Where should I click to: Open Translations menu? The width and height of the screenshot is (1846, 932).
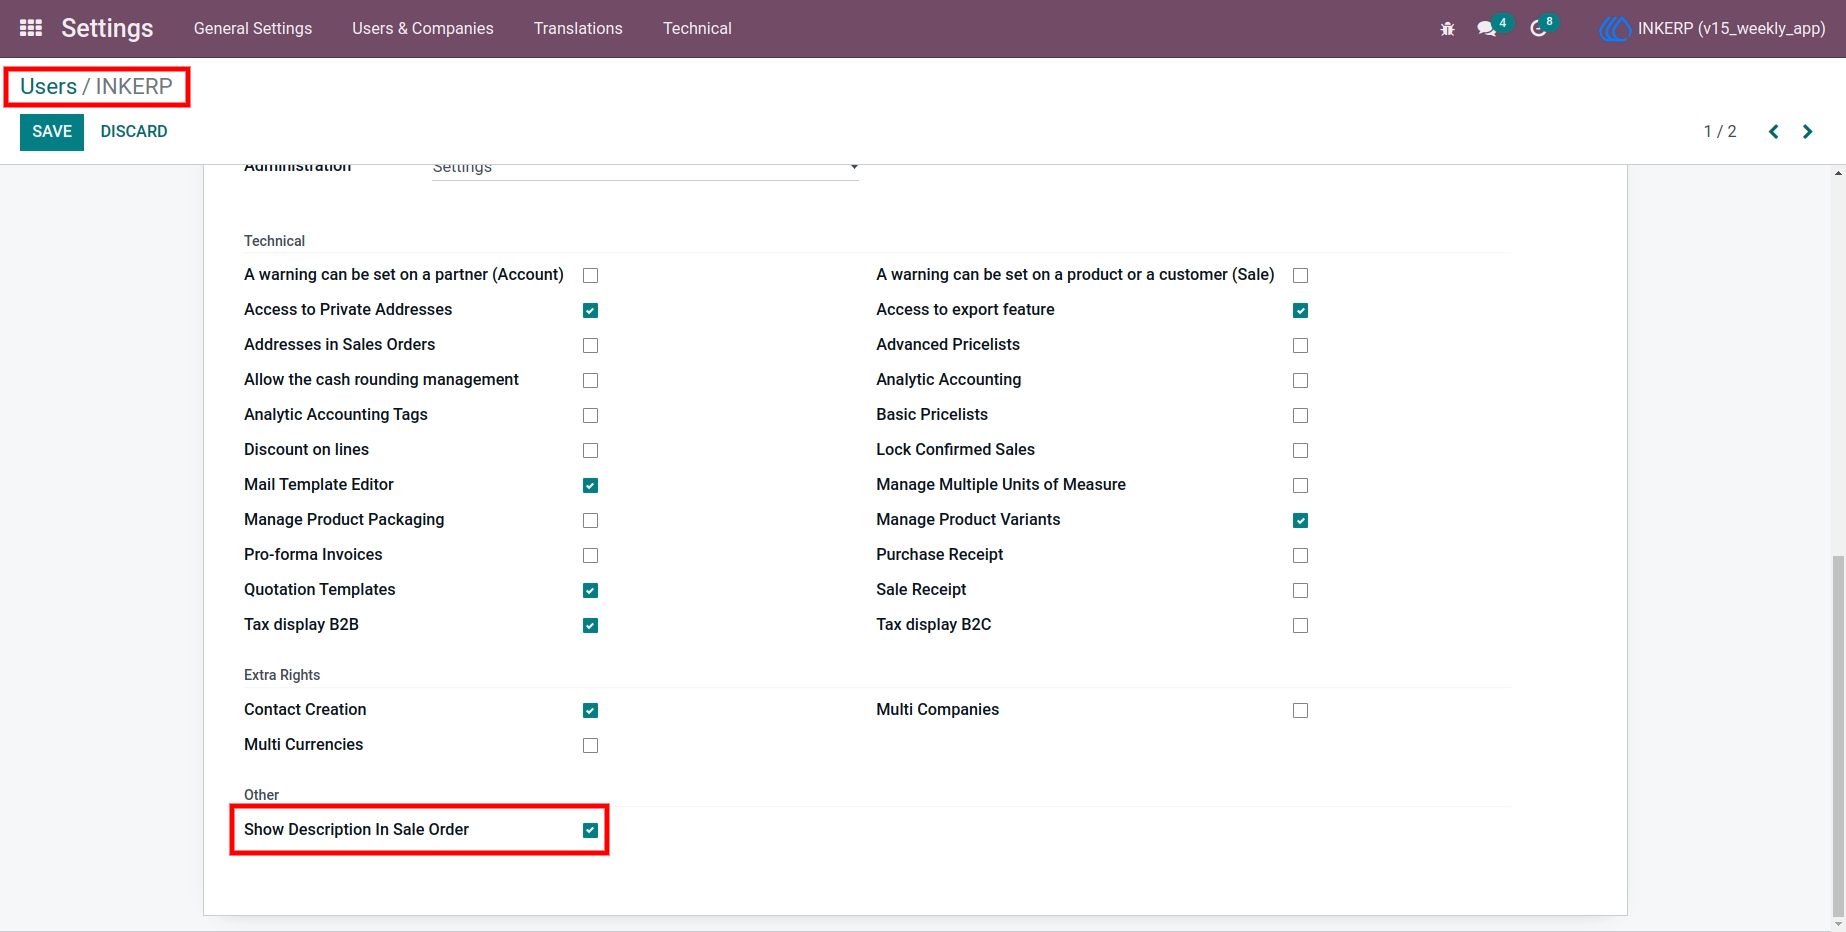click(578, 28)
